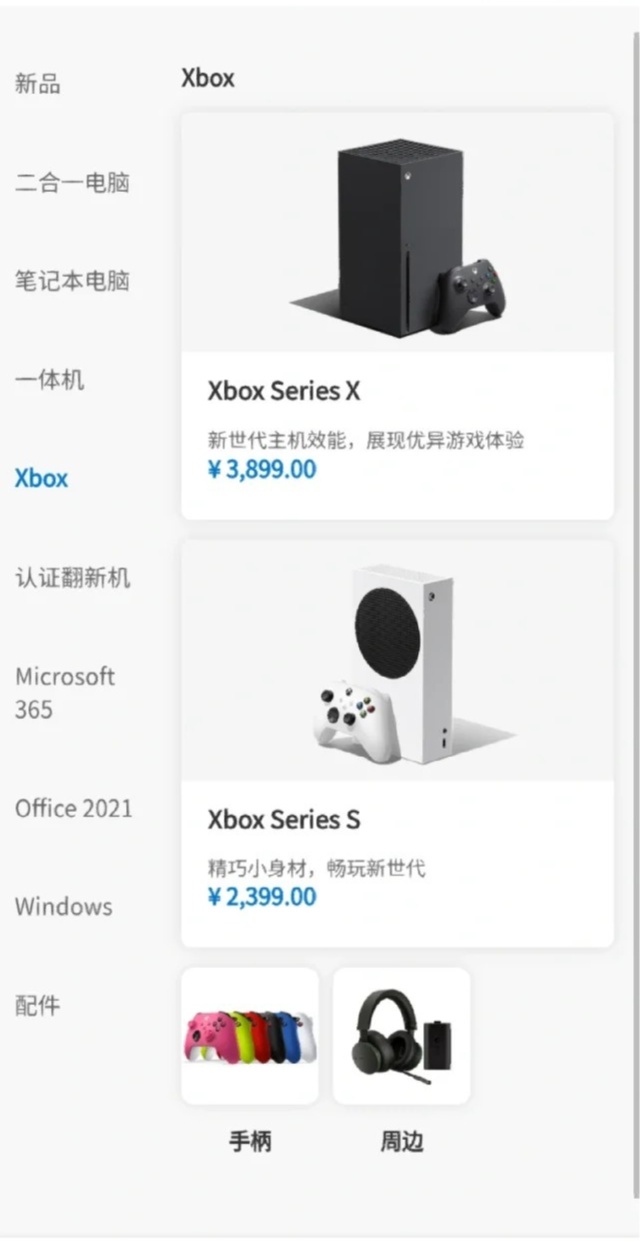Choose Microsoft 365 in the sidebar
The image size is (640, 1241).
click(65, 693)
